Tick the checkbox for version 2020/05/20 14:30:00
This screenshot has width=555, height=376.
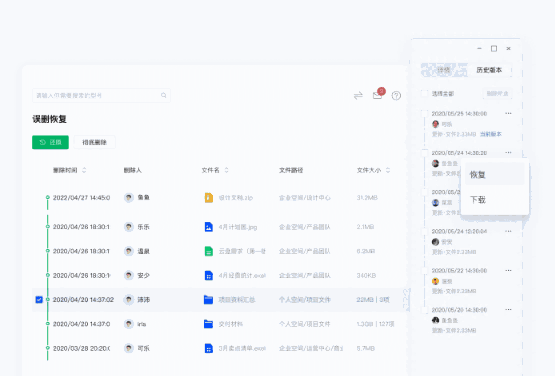[424, 310]
